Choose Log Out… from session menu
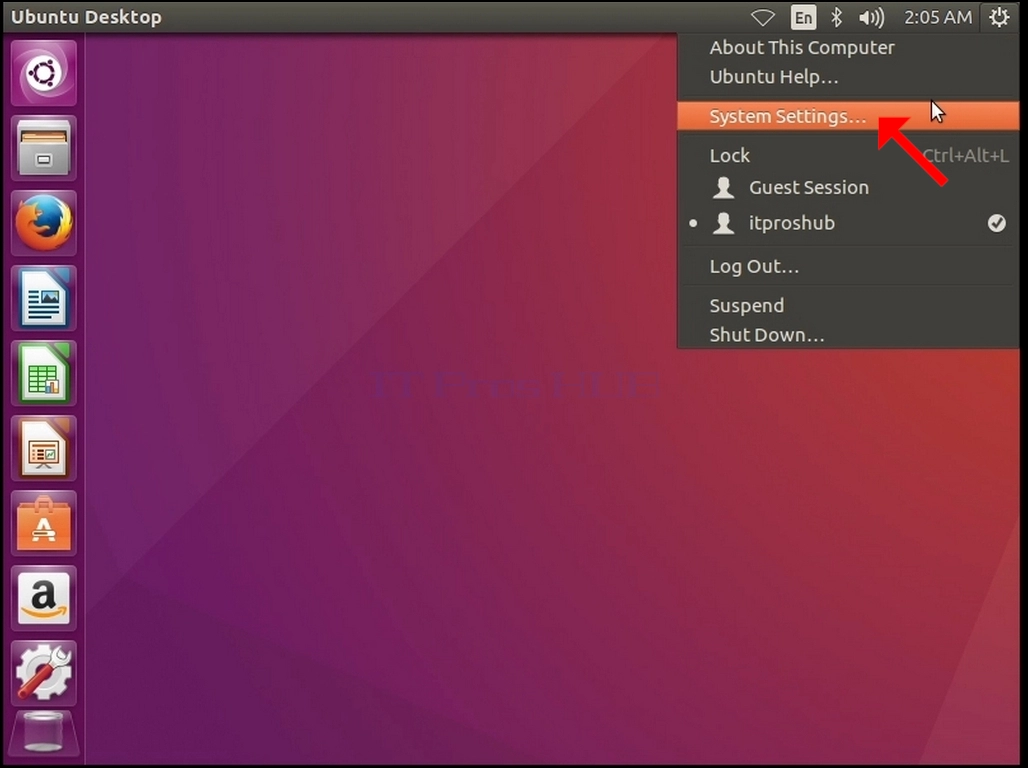1028x768 pixels. 848,266
